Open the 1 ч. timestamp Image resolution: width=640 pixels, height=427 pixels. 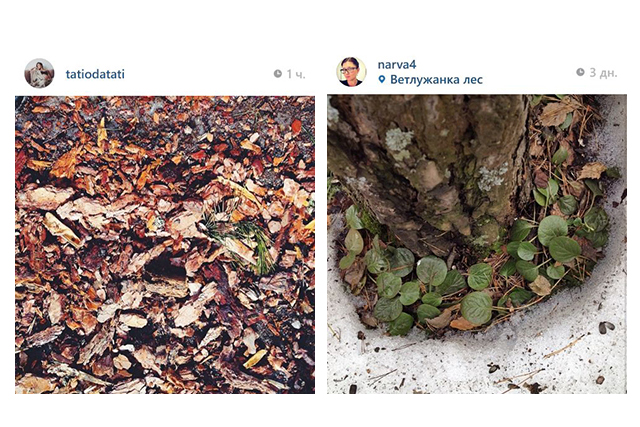296,74
